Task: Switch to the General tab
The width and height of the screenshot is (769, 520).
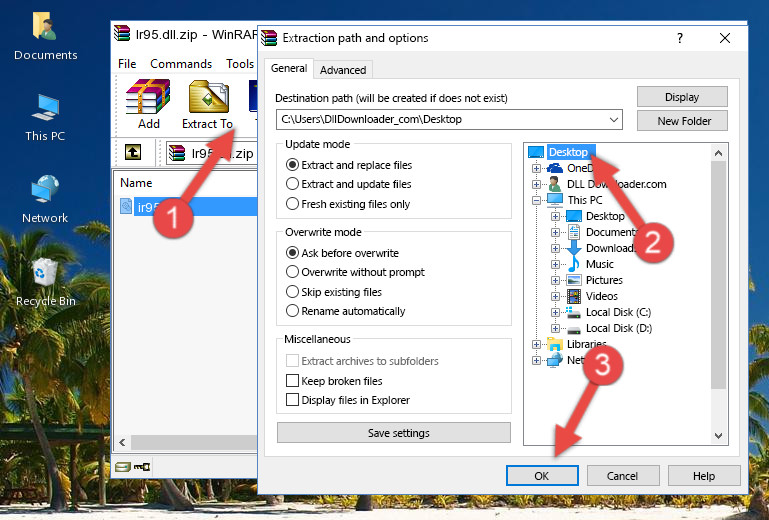Action: pyautogui.click(x=289, y=68)
